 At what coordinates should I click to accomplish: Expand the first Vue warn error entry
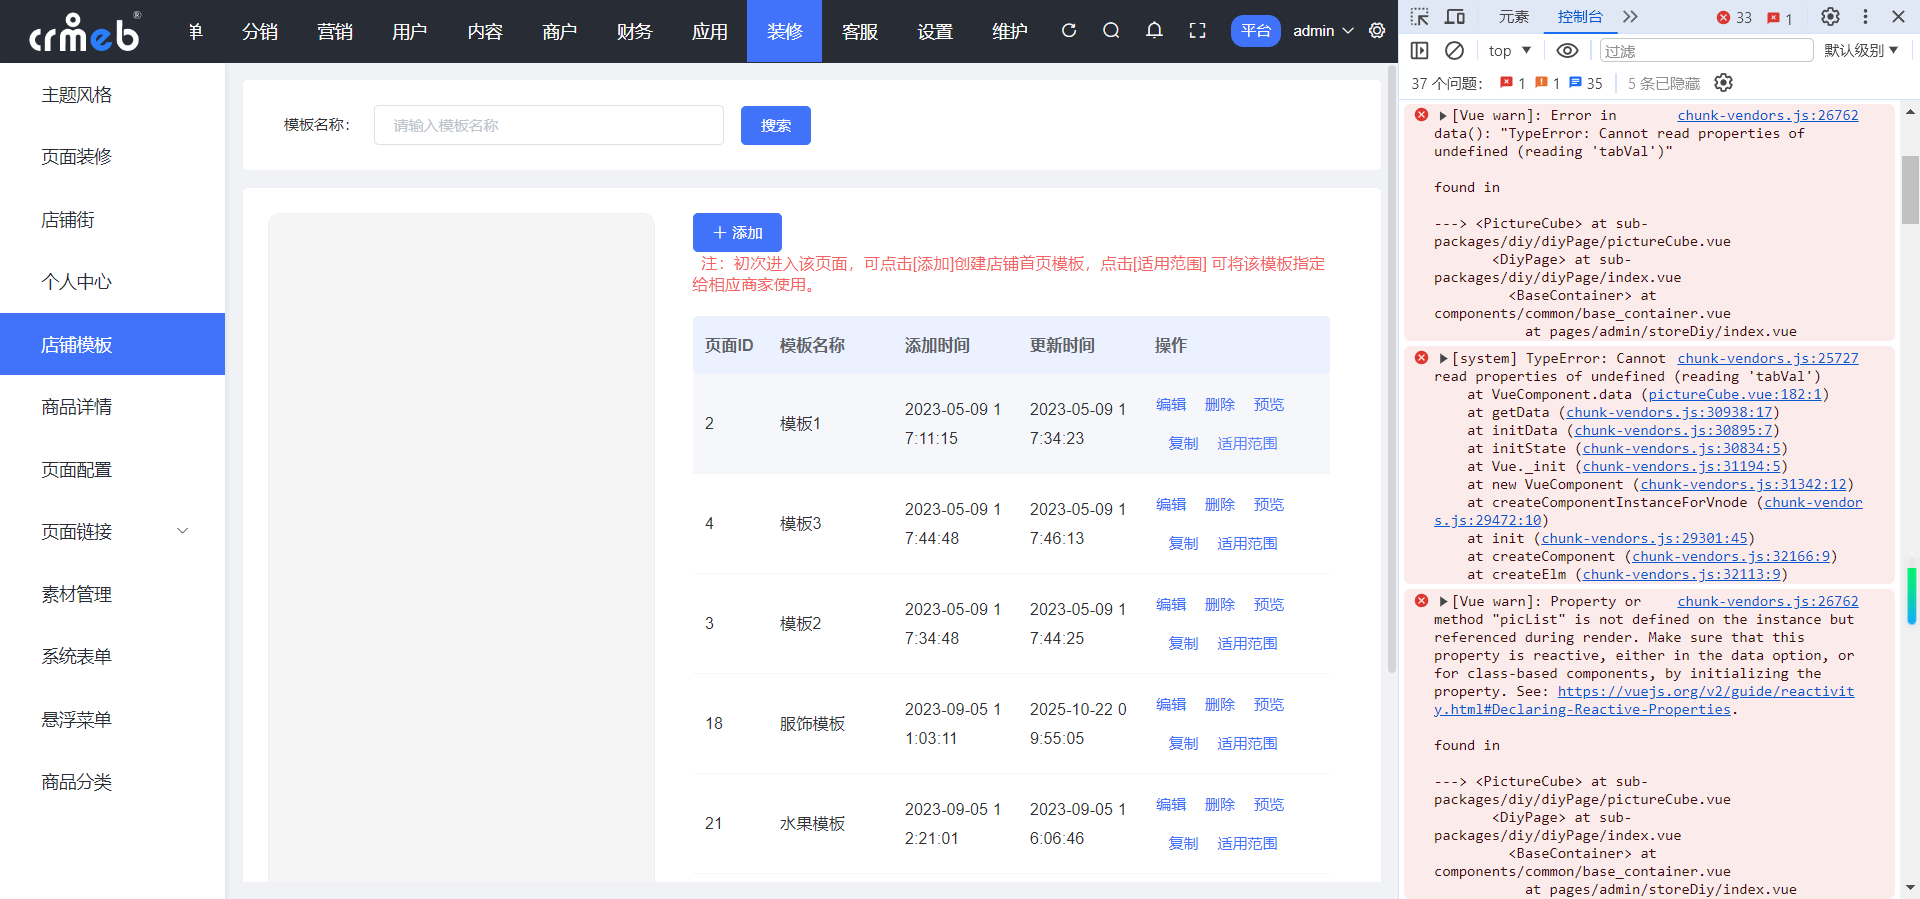pos(1443,116)
